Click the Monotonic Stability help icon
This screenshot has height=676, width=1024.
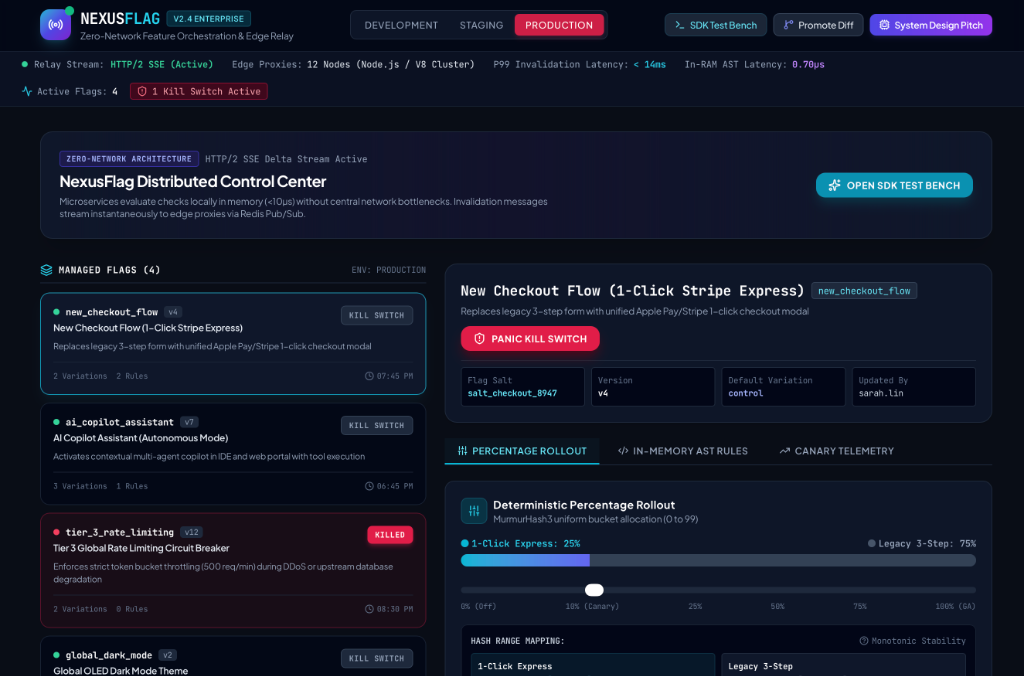click(x=864, y=641)
